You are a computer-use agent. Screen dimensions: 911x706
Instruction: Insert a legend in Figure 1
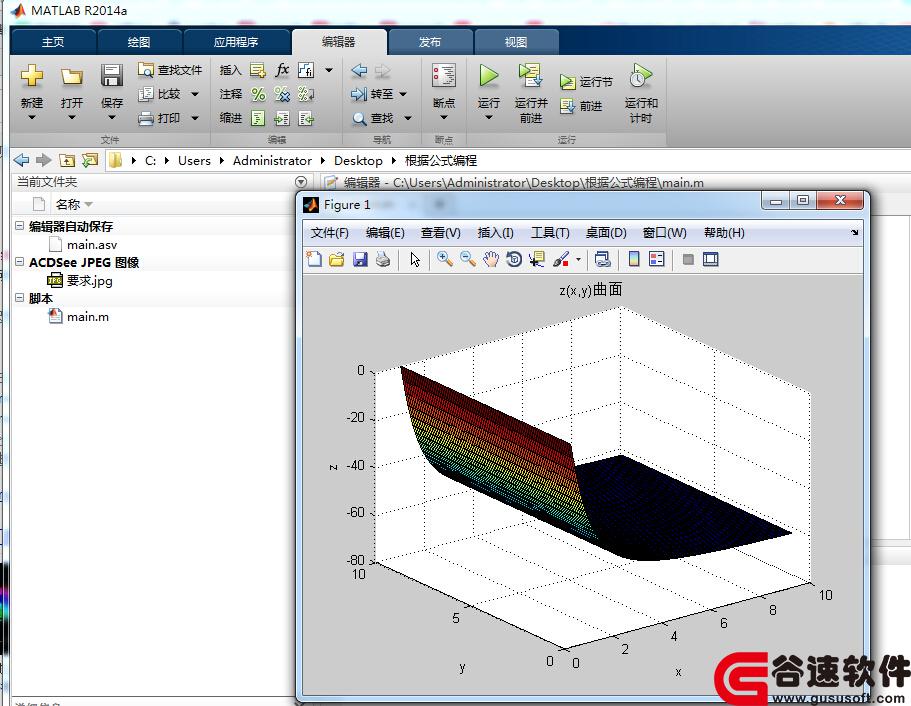point(657,259)
